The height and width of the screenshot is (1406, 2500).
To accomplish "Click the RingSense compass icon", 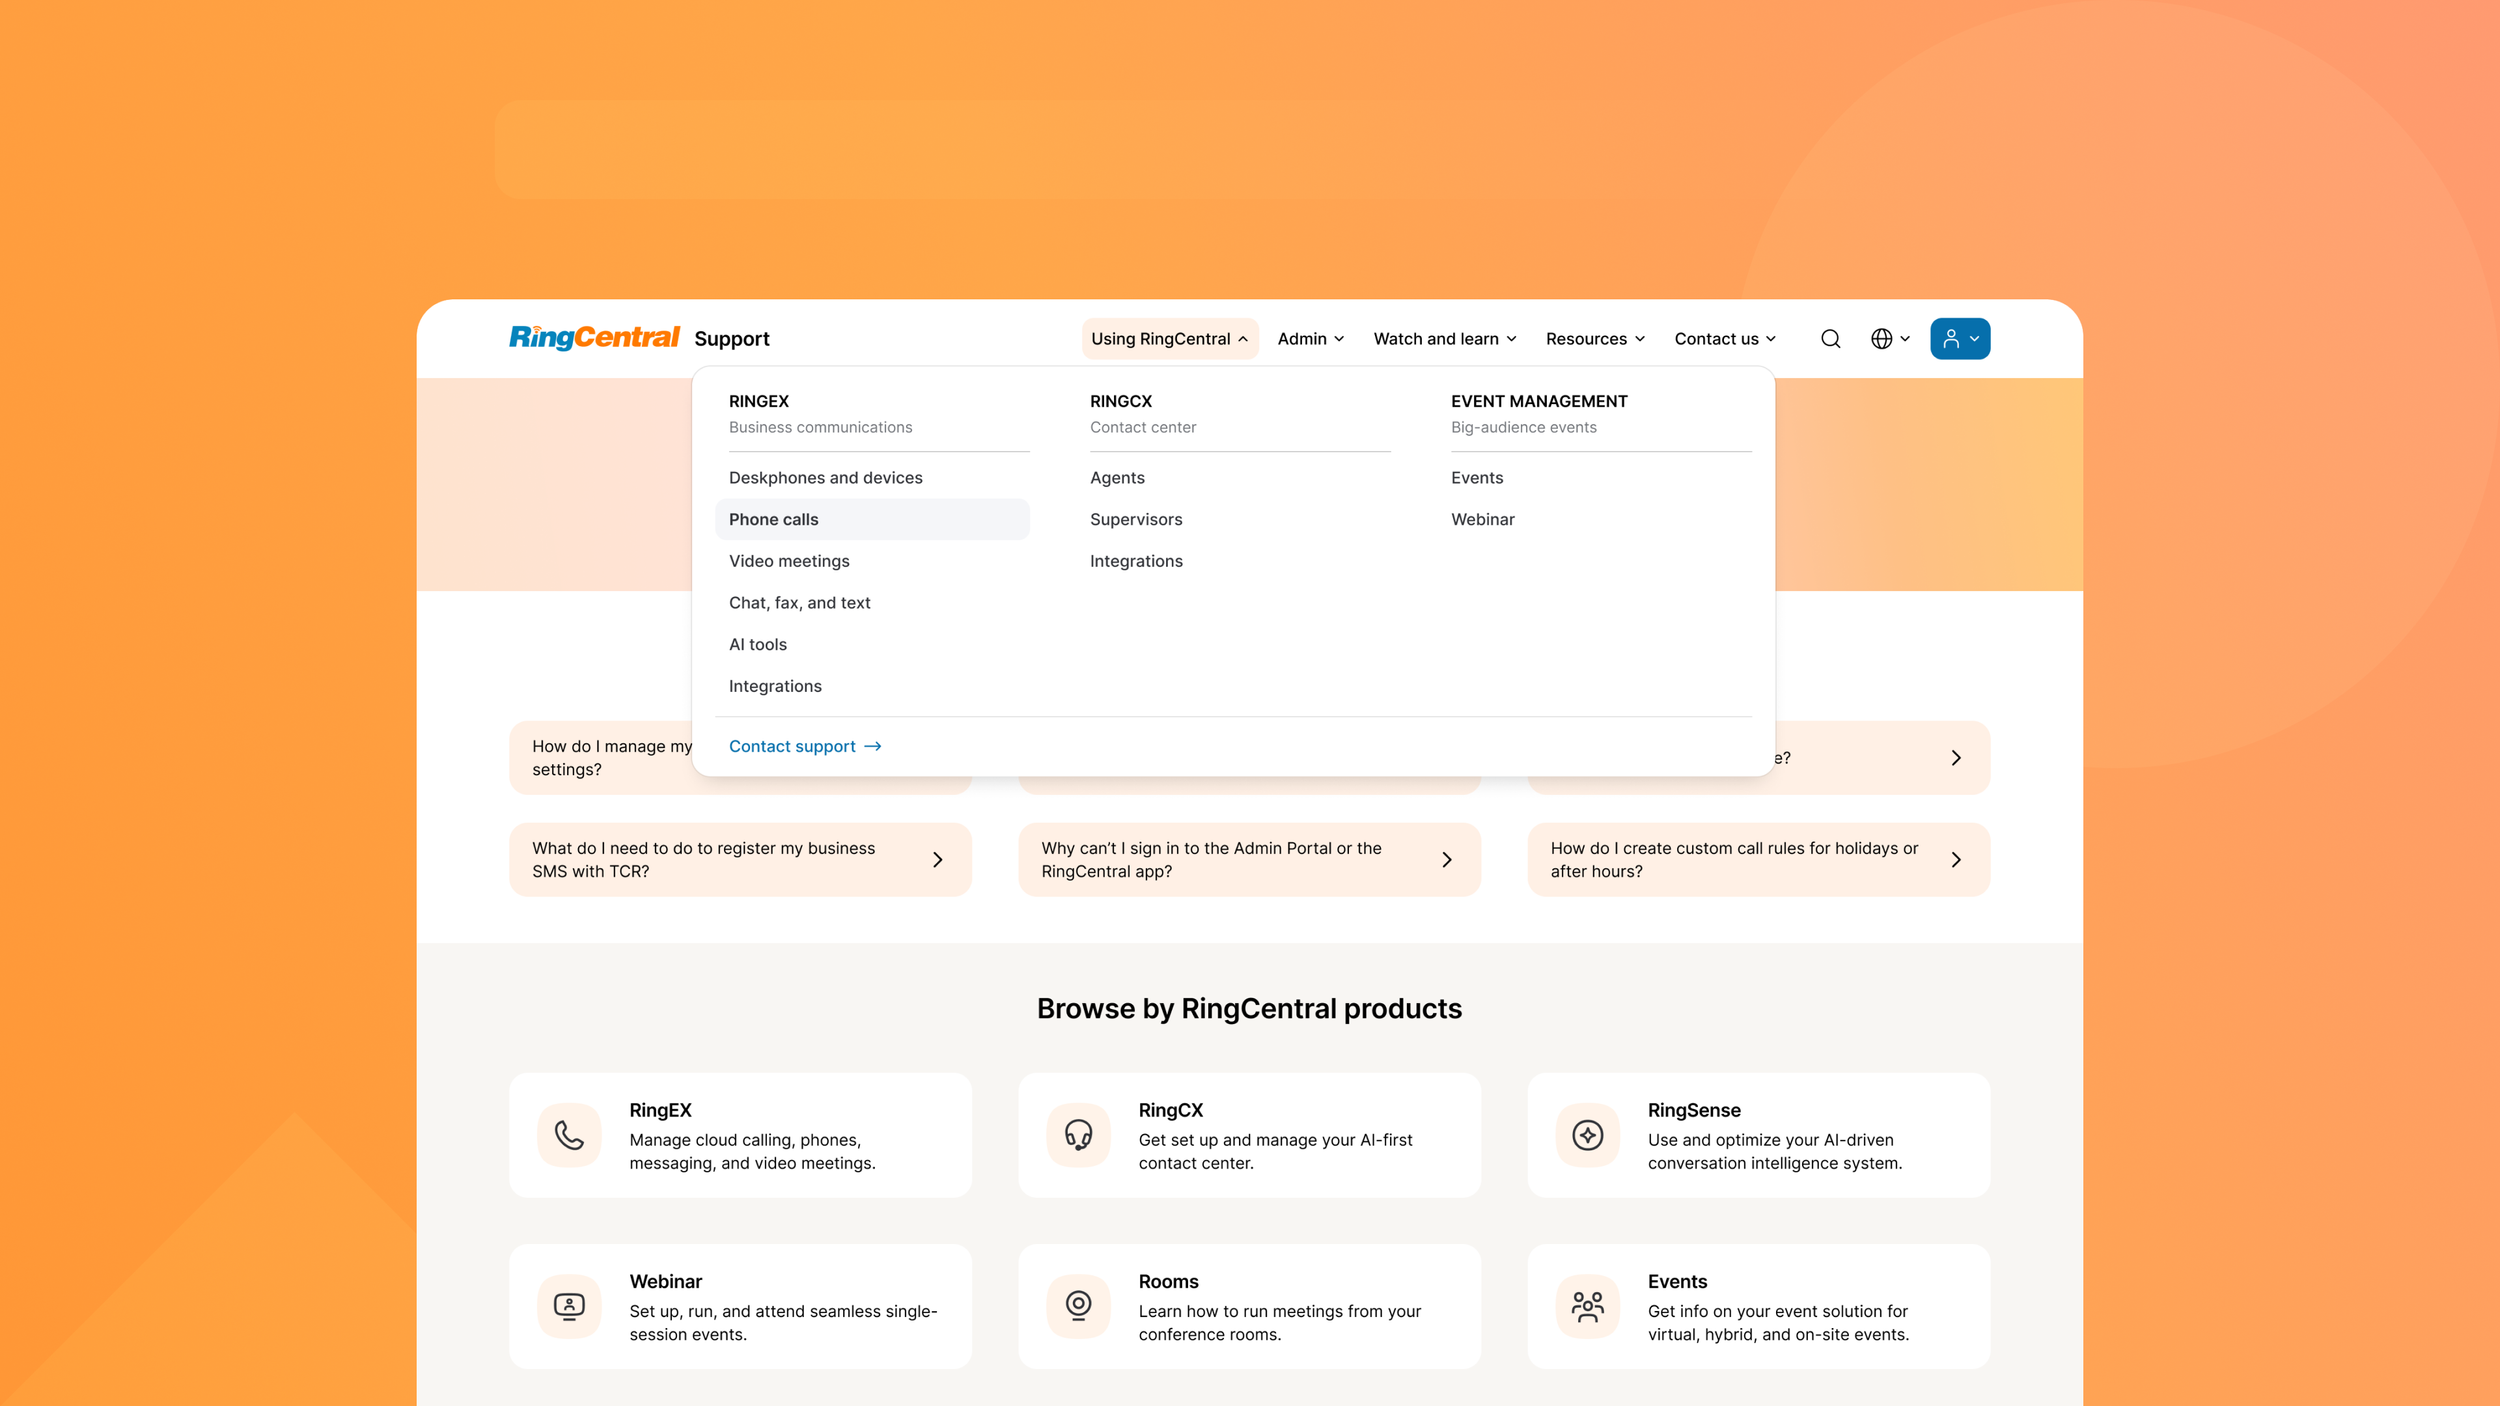I will tap(1587, 1135).
